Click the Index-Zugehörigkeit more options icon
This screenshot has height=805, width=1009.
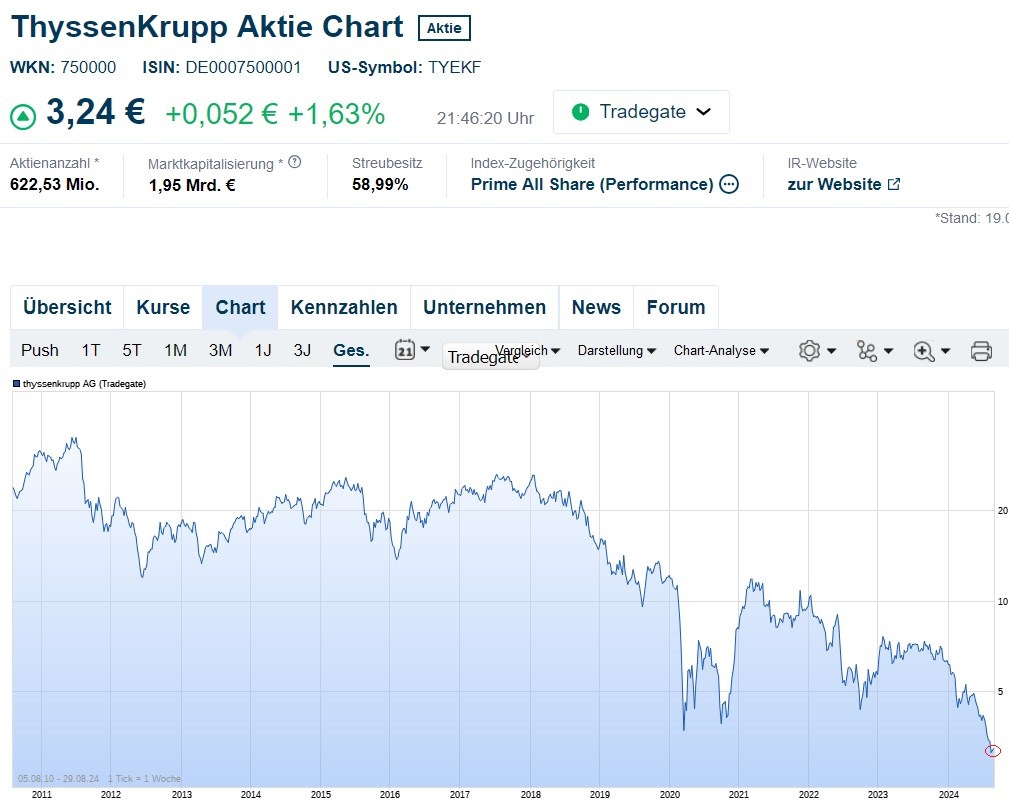pos(729,184)
